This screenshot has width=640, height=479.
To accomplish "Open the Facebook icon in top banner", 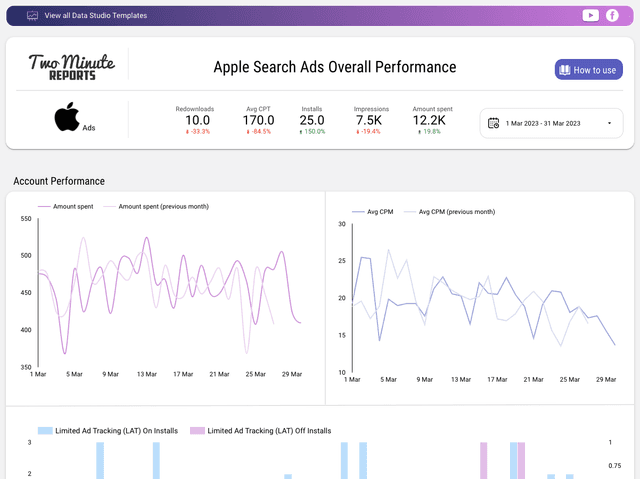I will click(612, 16).
